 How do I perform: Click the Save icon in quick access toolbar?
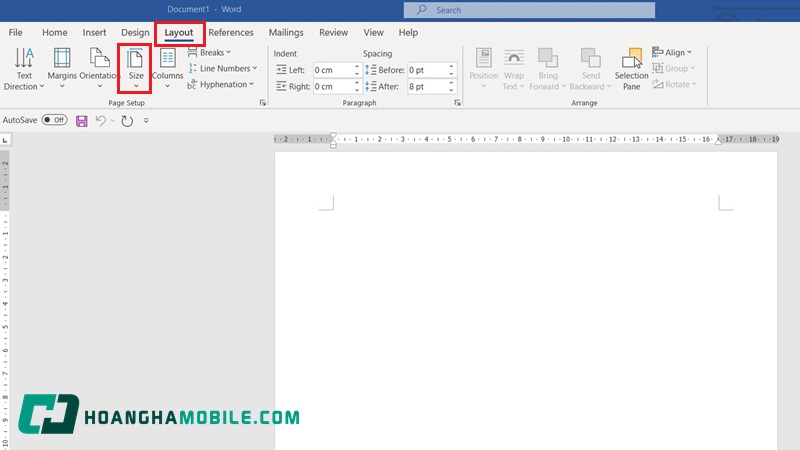82,120
